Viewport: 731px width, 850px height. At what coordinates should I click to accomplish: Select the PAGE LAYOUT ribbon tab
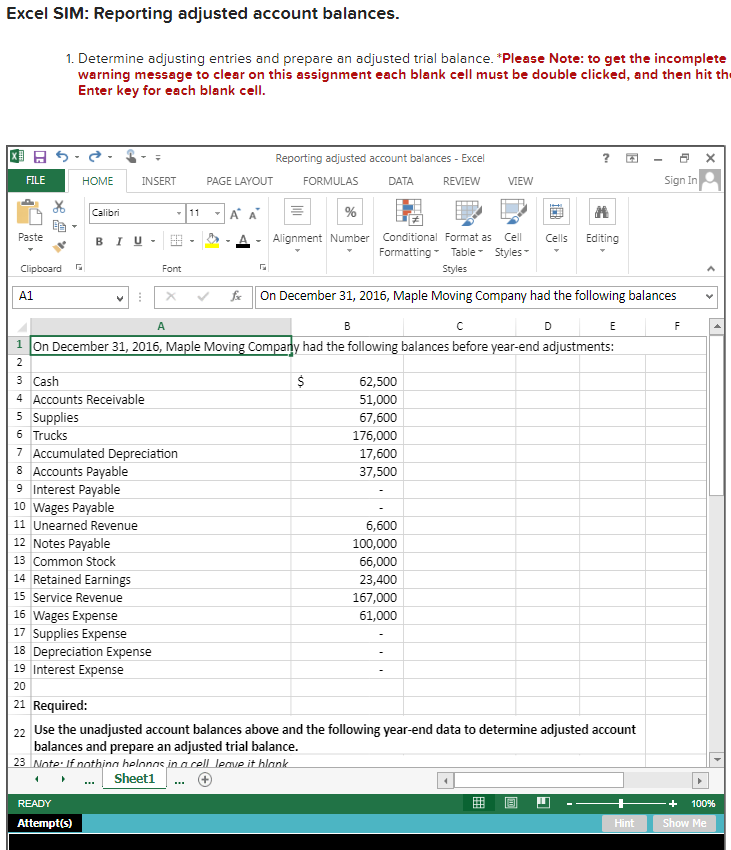[240, 181]
